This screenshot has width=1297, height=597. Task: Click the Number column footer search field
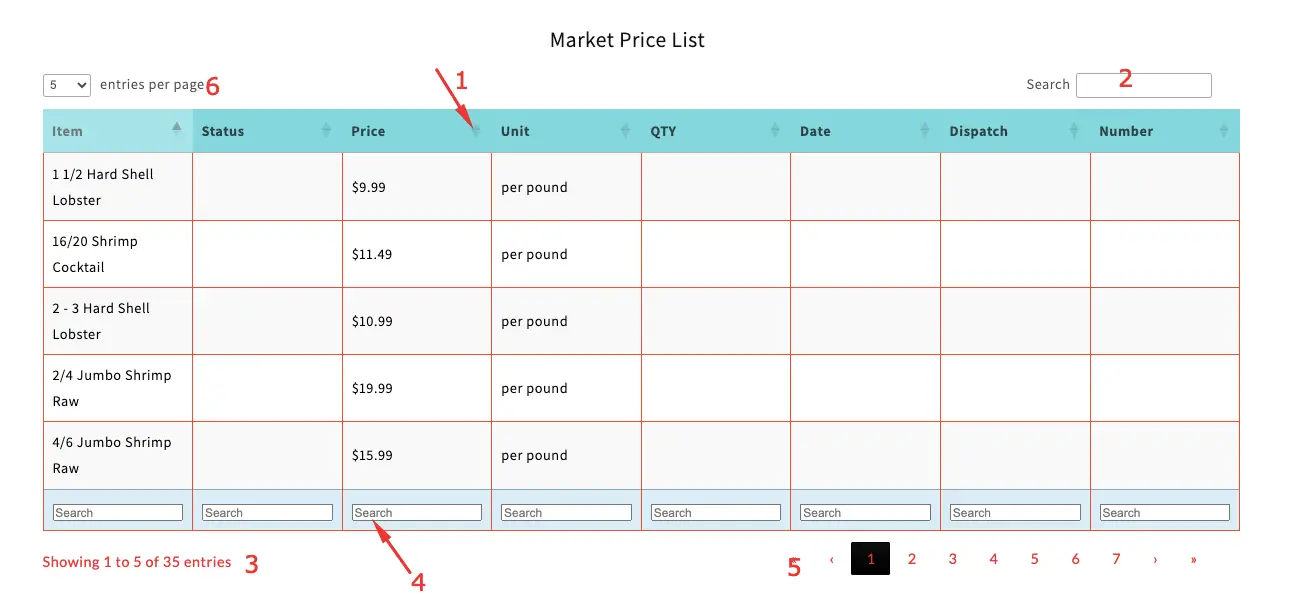coord(1164,513)
